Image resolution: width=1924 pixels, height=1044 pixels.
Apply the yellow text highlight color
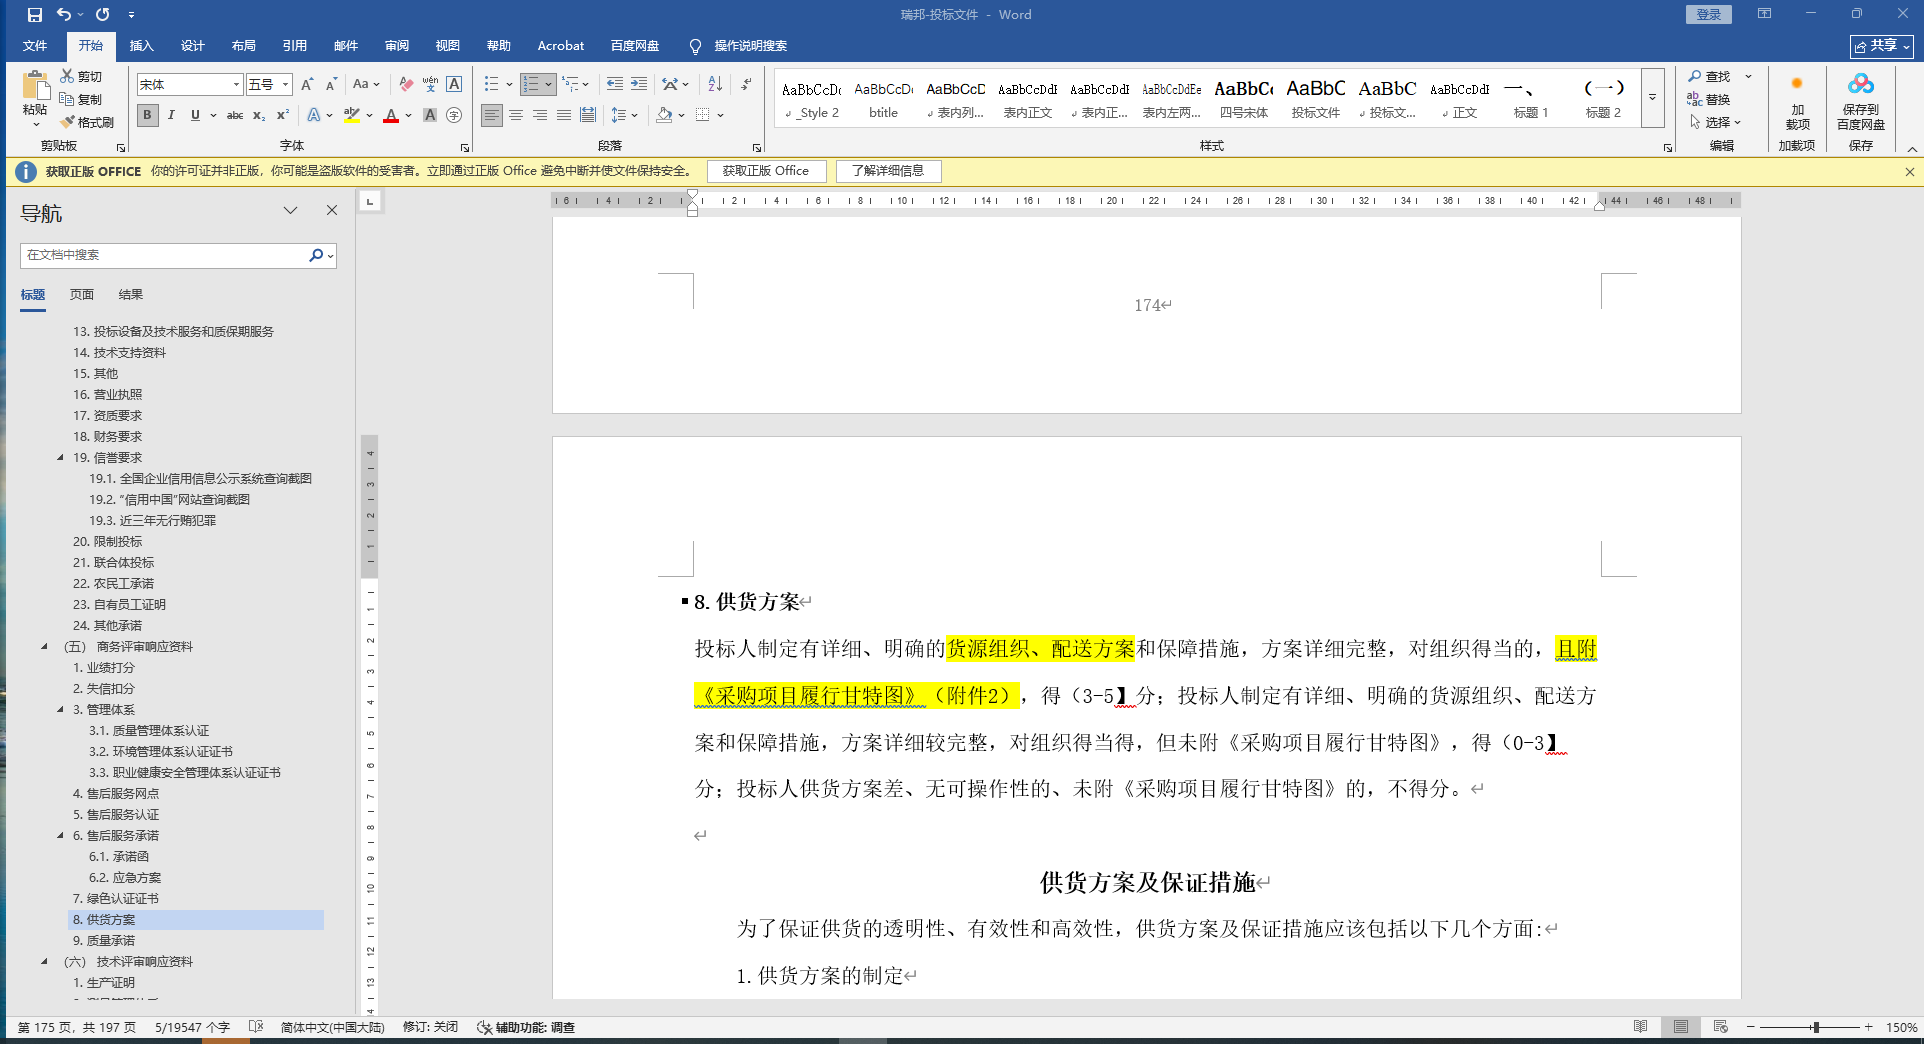click(351, 116)
